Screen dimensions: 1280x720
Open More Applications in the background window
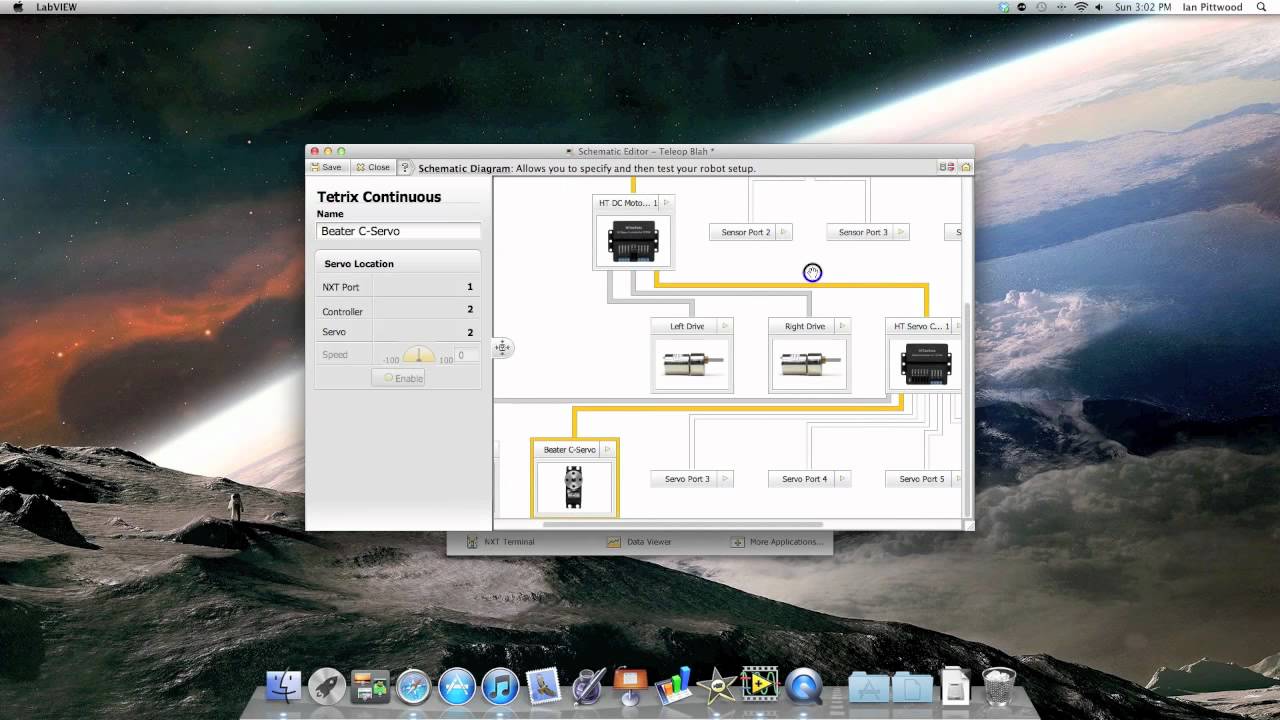777,542
